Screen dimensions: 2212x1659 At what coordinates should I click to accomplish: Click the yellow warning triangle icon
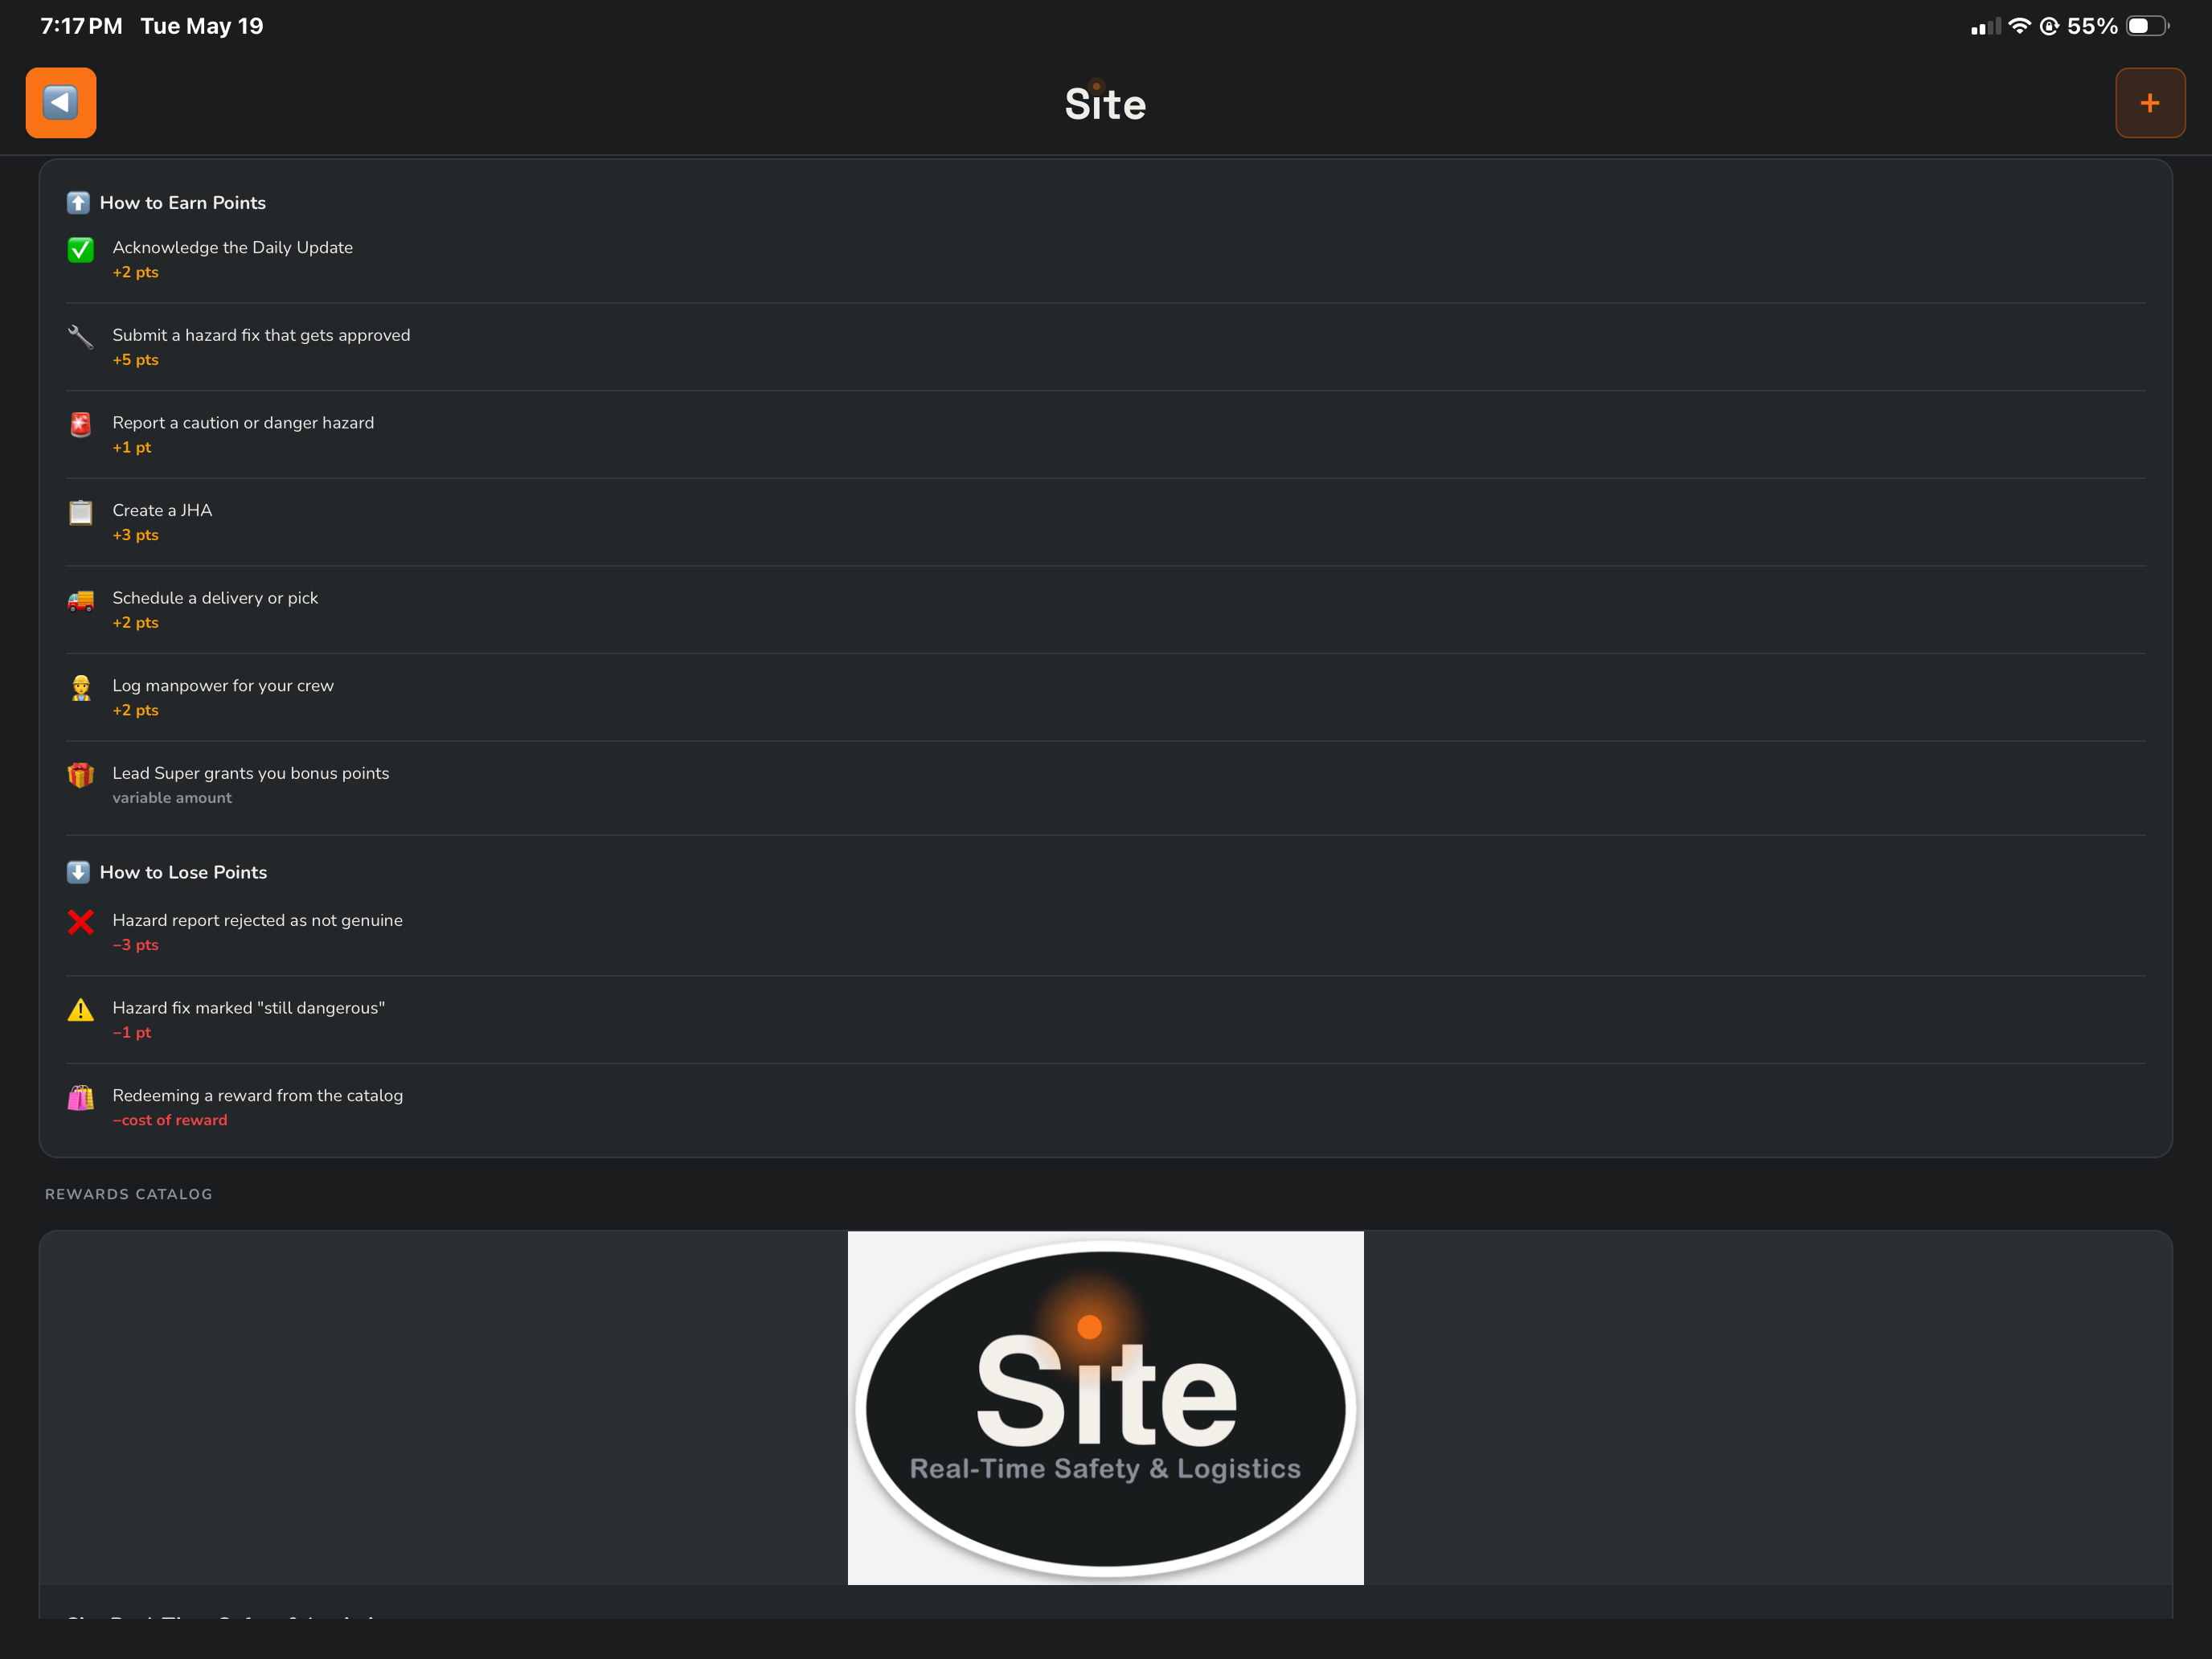81,1010
